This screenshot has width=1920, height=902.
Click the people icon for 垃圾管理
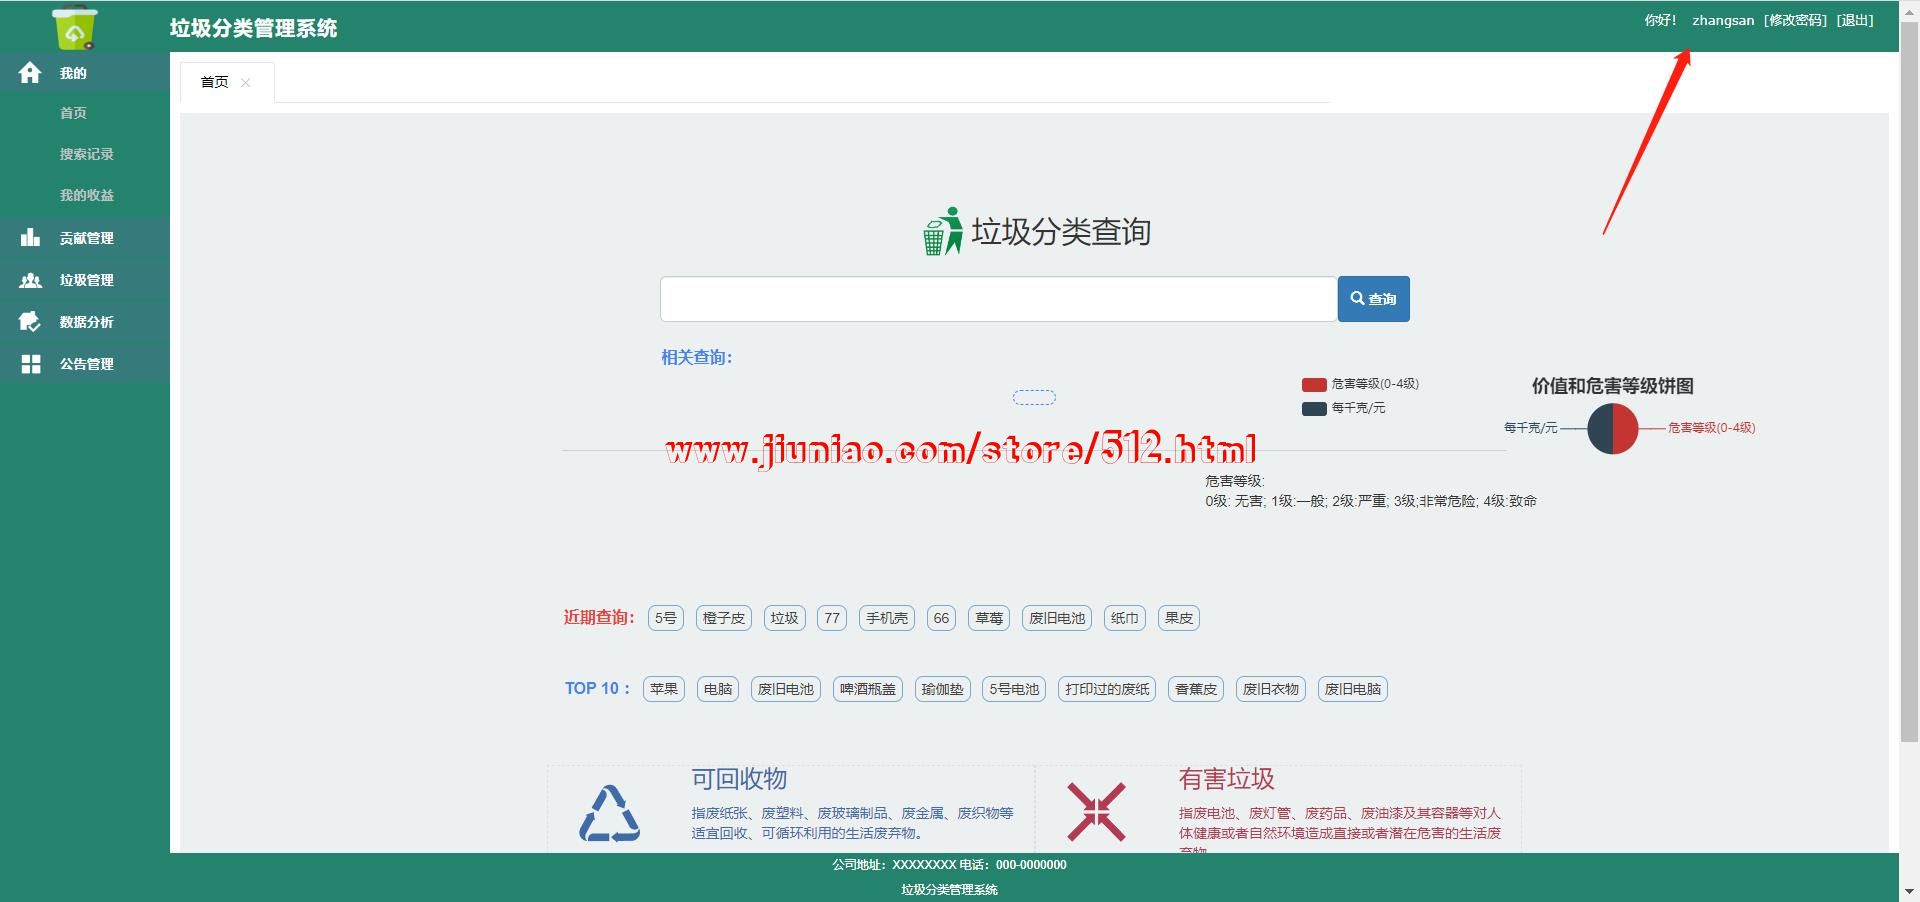[30, 280]
